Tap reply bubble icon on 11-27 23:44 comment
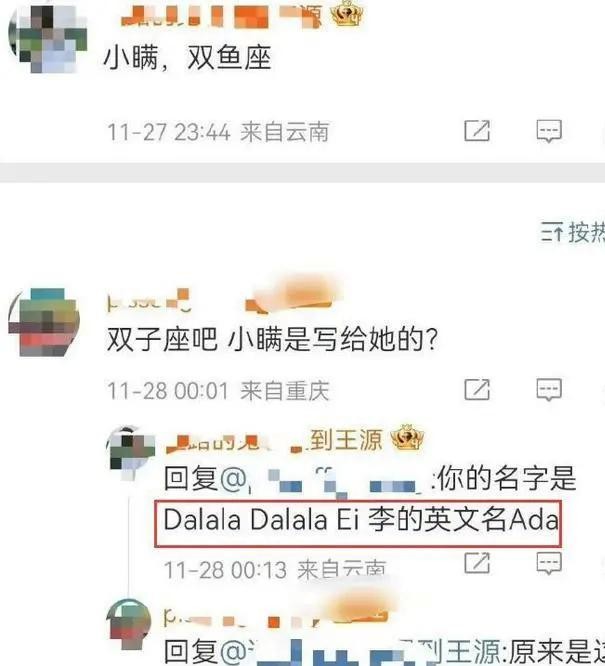Screen dimensions: 605x666 [x=549, y=131]
